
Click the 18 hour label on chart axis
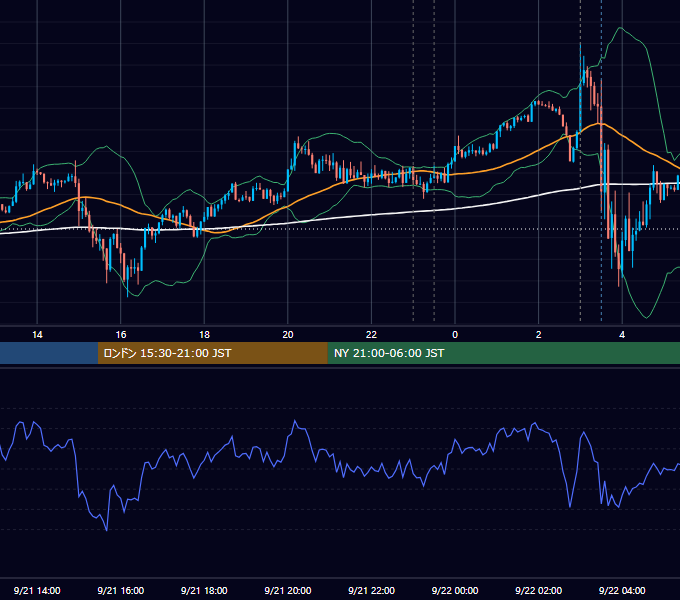click(204, 335)
